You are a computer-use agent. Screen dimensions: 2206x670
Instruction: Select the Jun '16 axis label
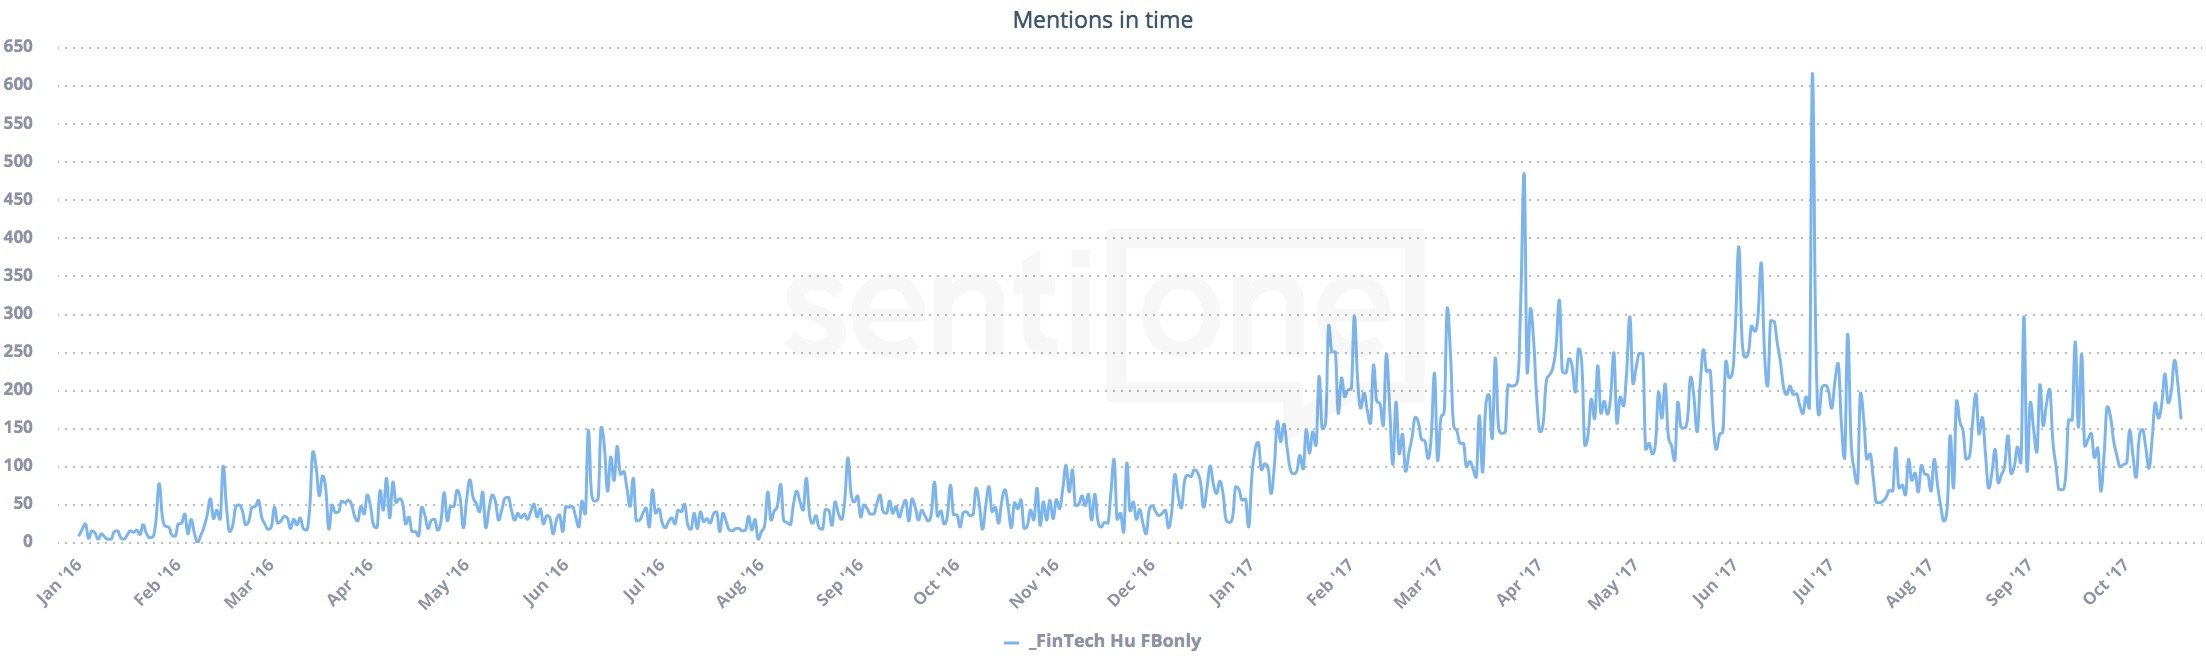click(546, 582)
